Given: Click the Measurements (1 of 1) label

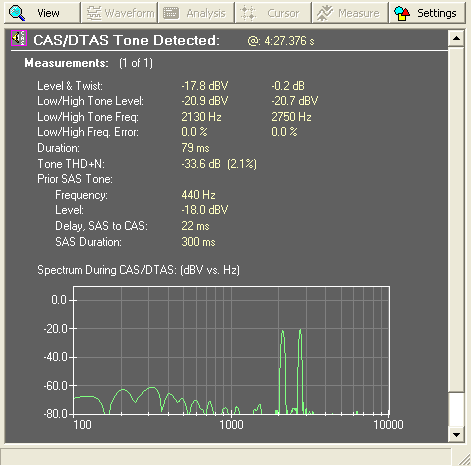Looking at the screenshot, I should (88, 63).
